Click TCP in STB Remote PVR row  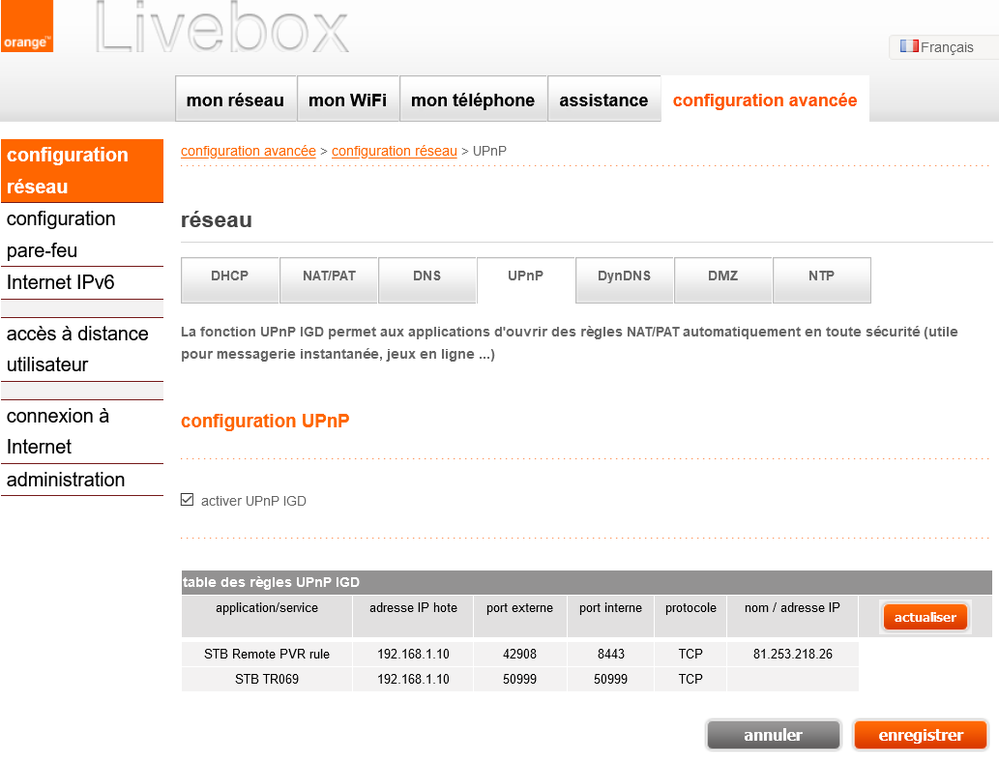(x=691, y=654)
